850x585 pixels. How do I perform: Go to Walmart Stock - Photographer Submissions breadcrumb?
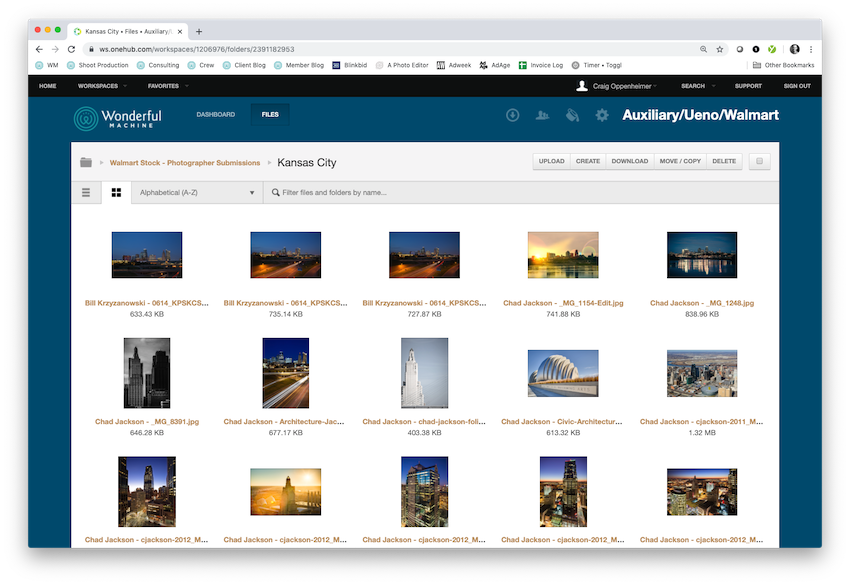pos(185,163)
